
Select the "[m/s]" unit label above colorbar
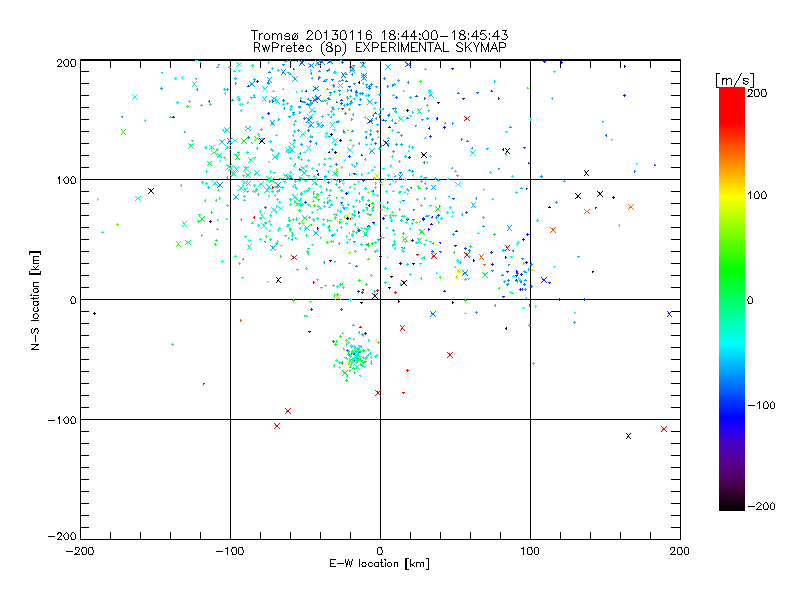point(735,80)
